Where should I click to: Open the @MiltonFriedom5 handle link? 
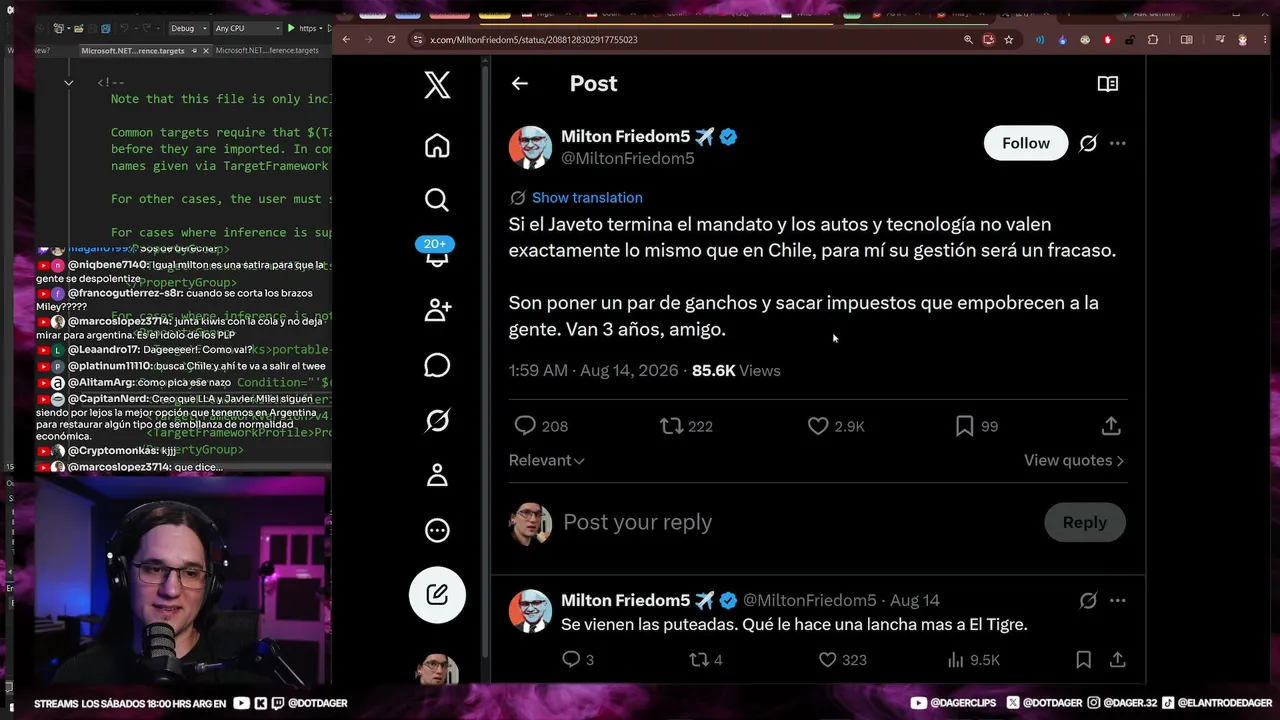[628, 159]
